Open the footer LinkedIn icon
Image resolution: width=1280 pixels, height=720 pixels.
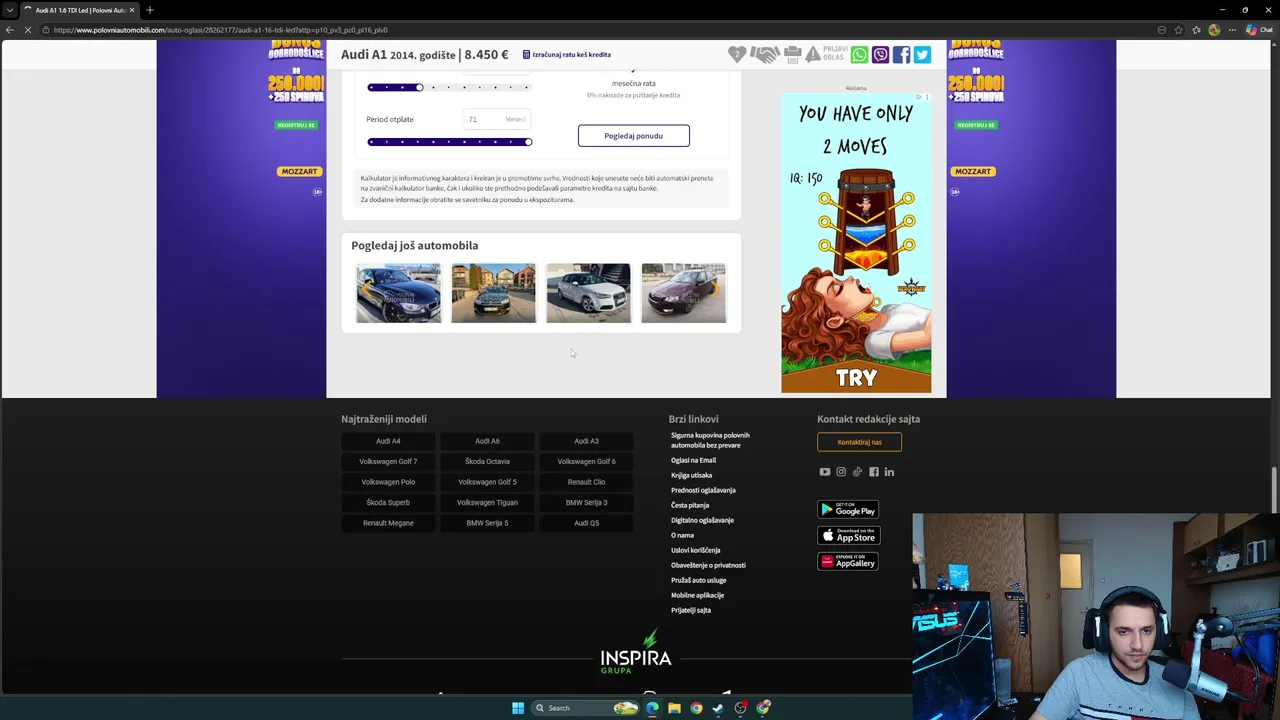[x=889, y=472]
